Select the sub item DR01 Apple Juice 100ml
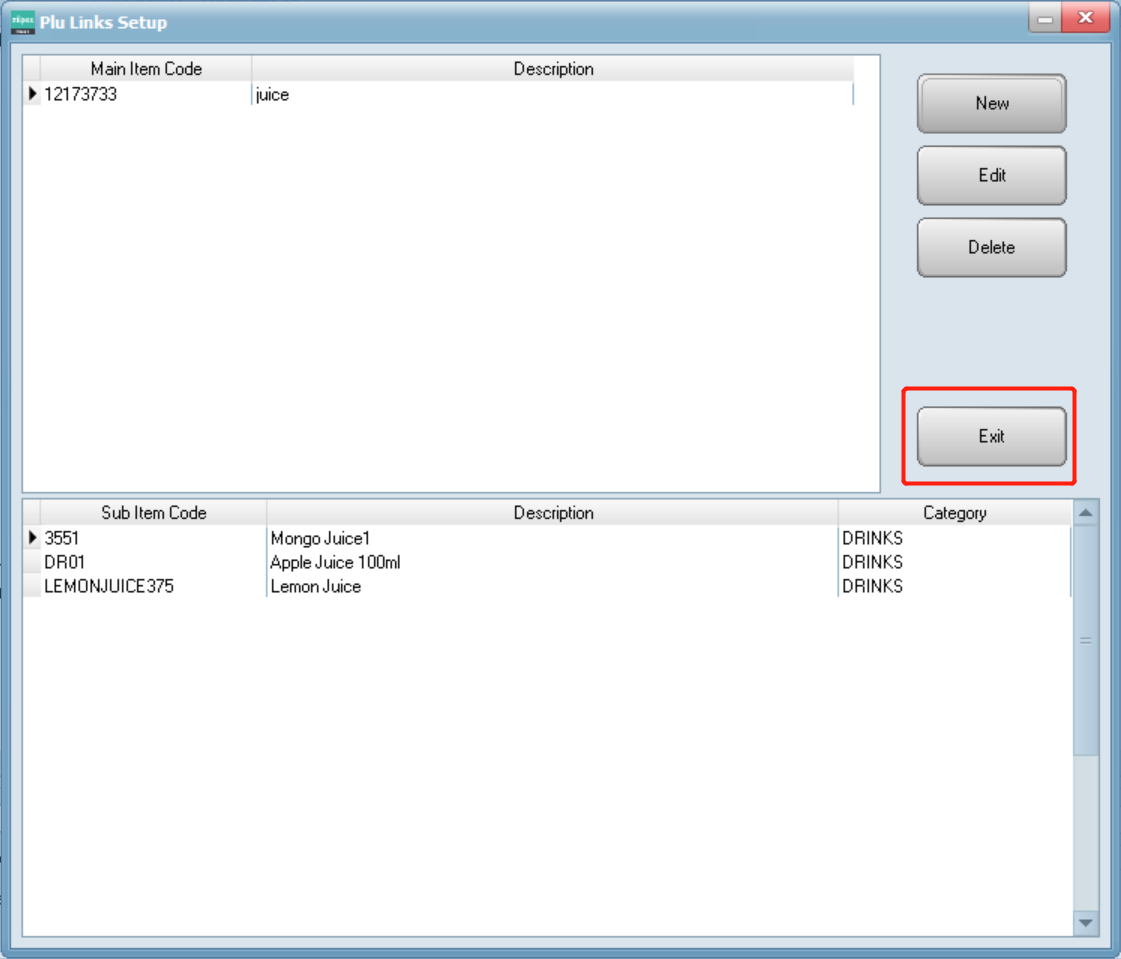The height and width of the screenshot is (959, 1121). pos(150,562)
